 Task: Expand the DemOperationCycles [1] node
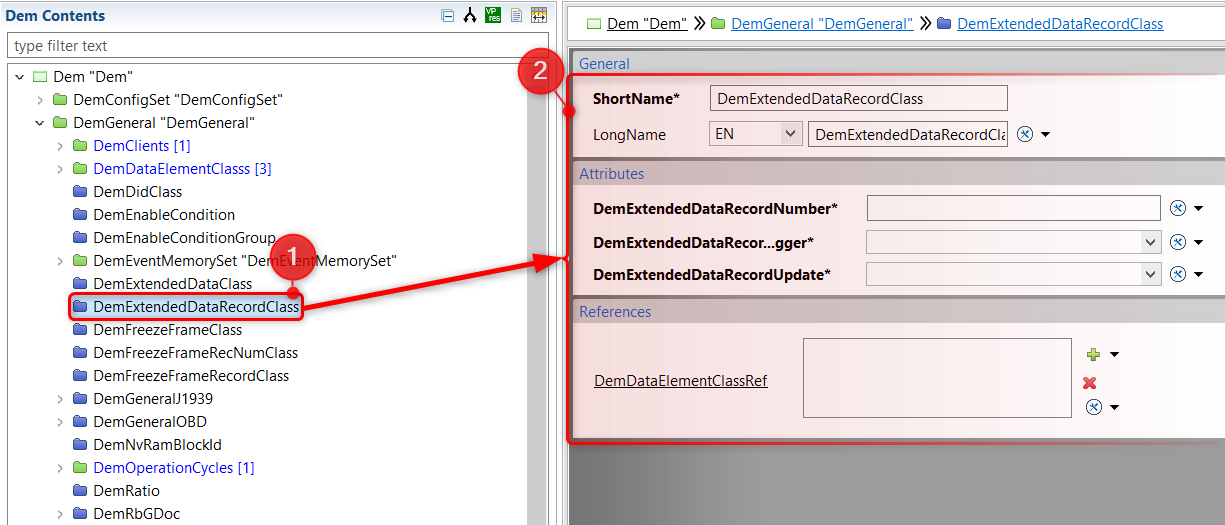(x=60, y=468)
